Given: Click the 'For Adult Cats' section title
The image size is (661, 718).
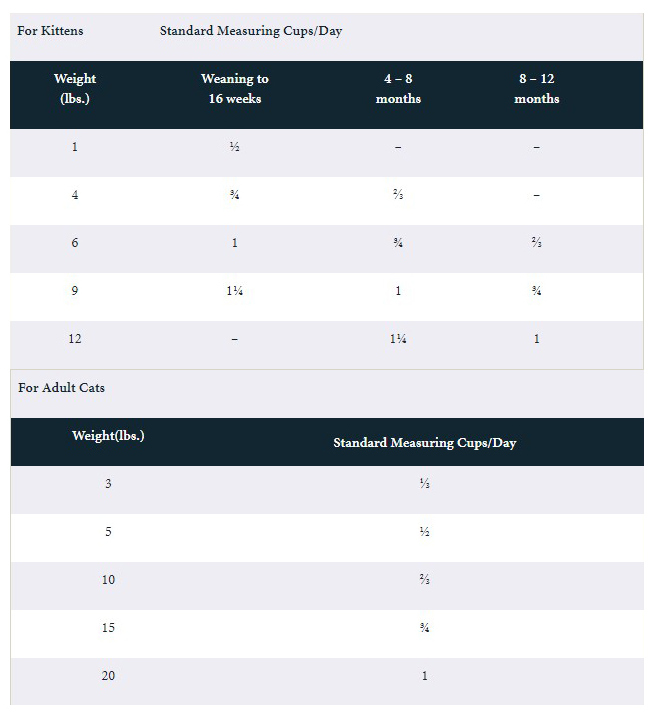Looking at the screenshot, I should click(61, 388).
